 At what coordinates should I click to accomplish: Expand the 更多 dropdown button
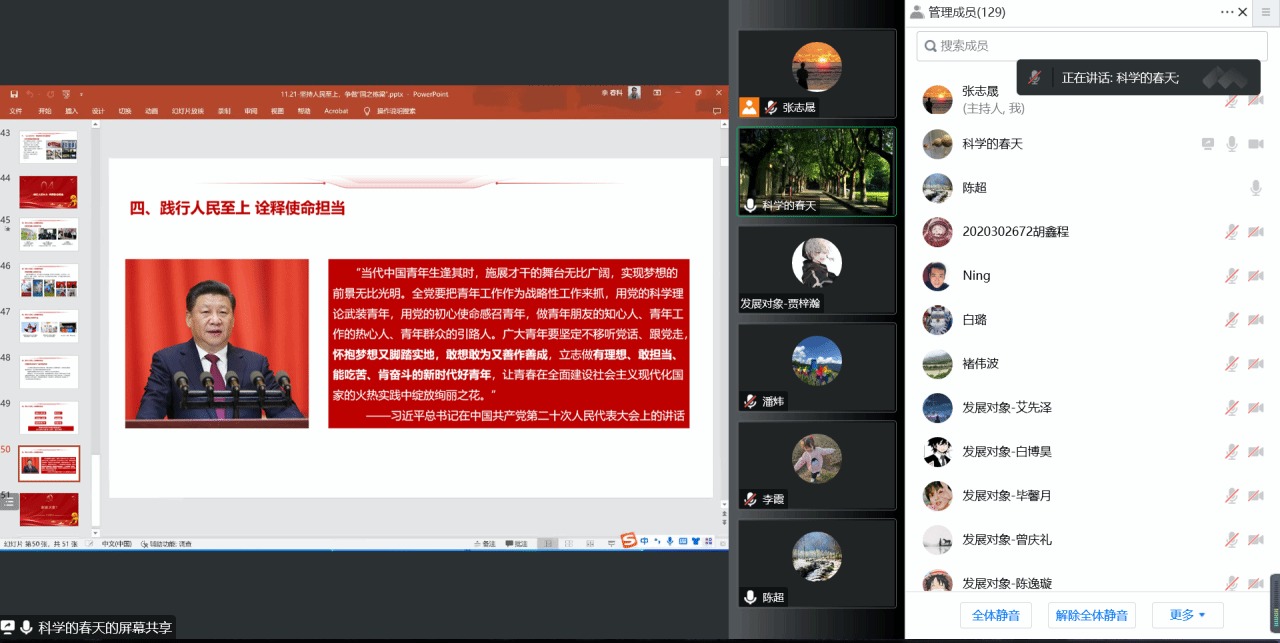pos(1187,615)
